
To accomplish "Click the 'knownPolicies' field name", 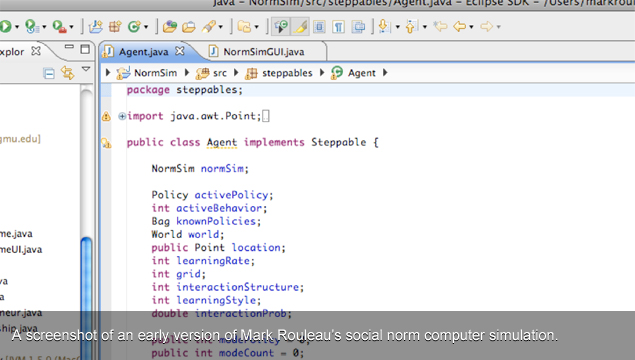I will coord(216,222).
